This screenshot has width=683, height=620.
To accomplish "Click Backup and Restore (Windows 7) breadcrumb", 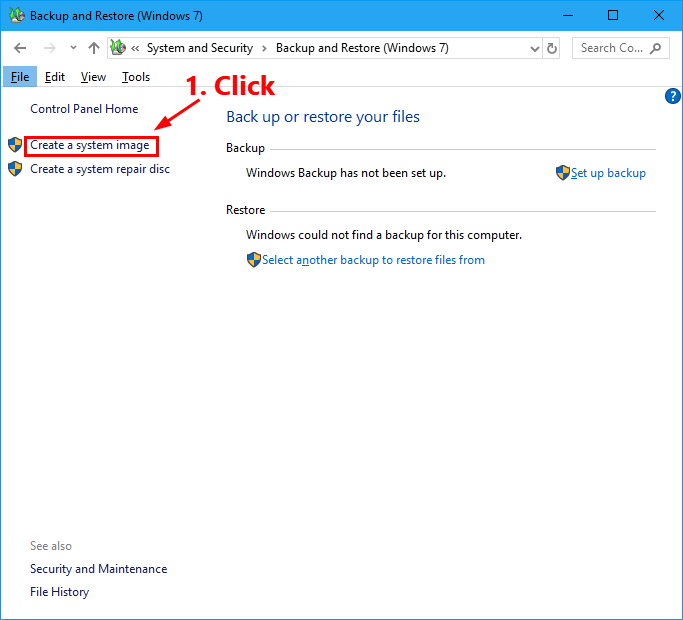I will click(362, 48).
